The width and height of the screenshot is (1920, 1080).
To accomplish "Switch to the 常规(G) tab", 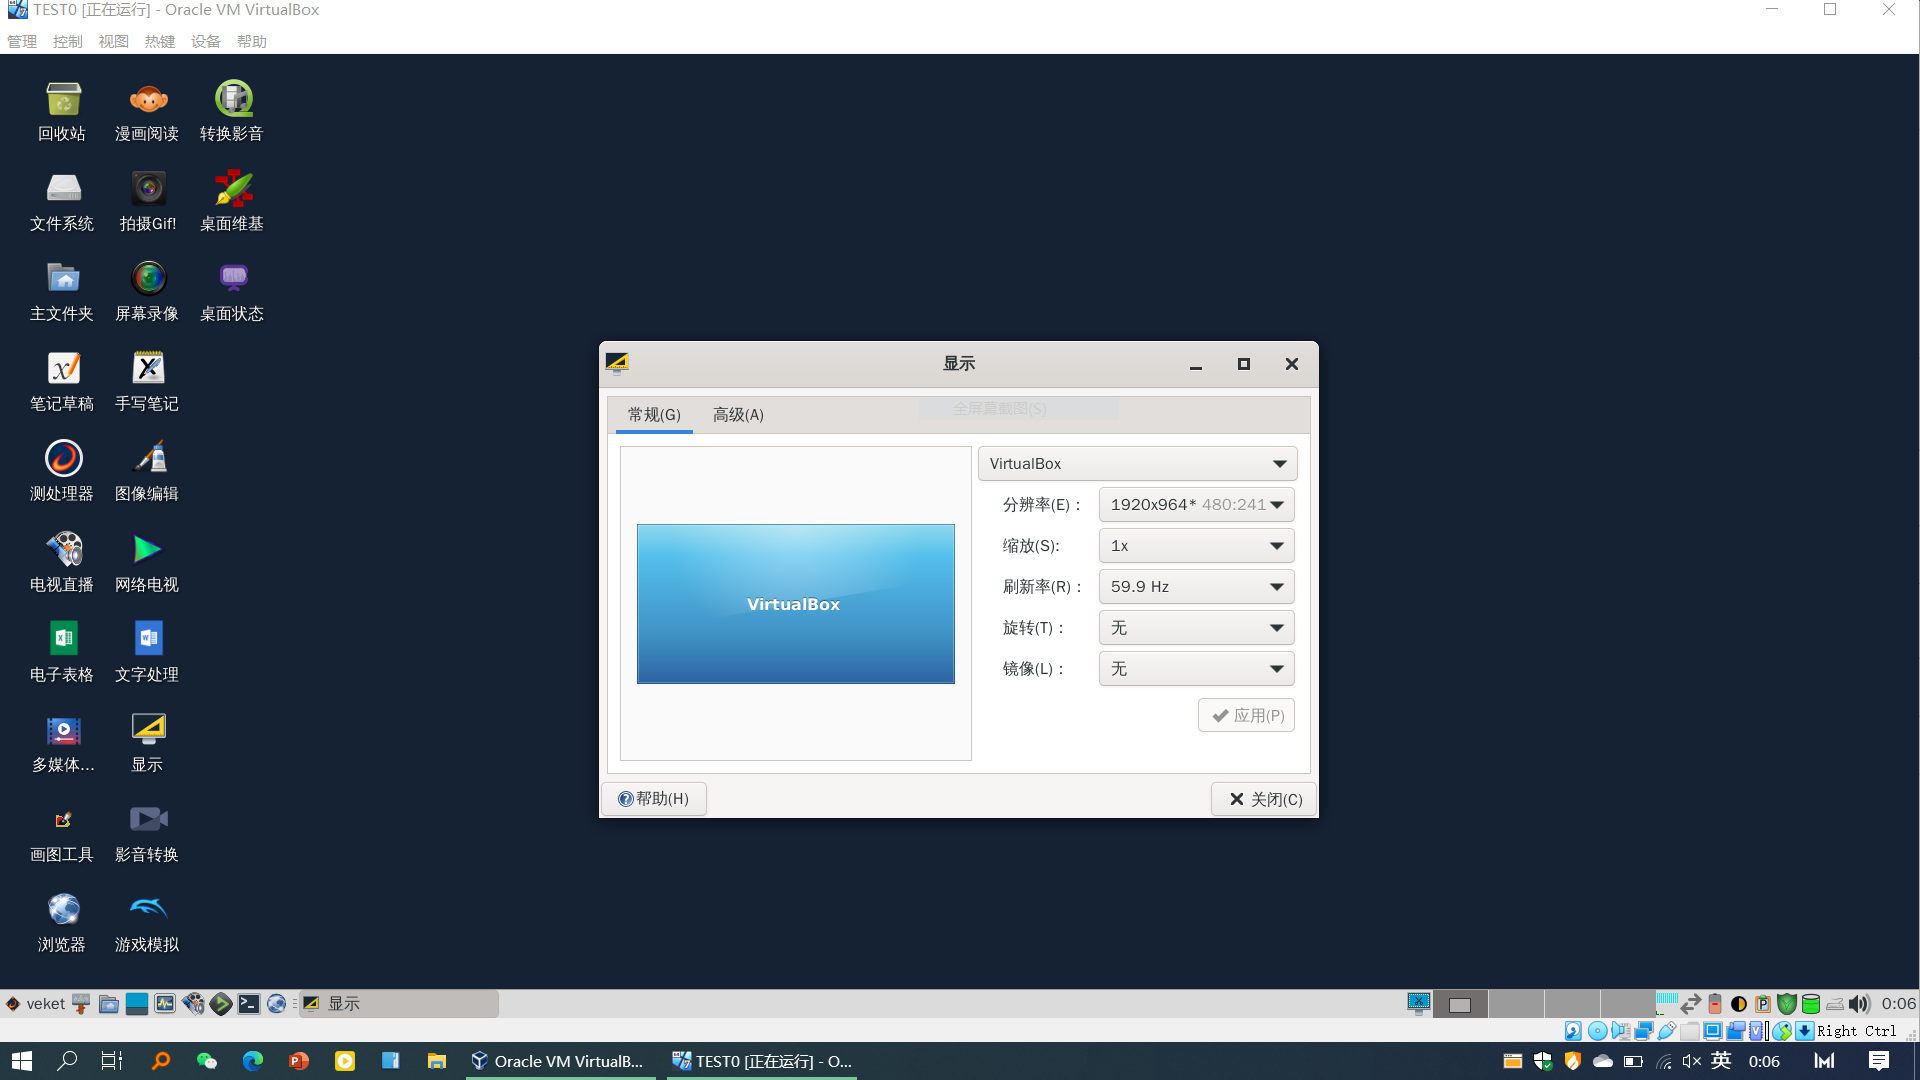I will pyautogui.click(x=654, y=414).
